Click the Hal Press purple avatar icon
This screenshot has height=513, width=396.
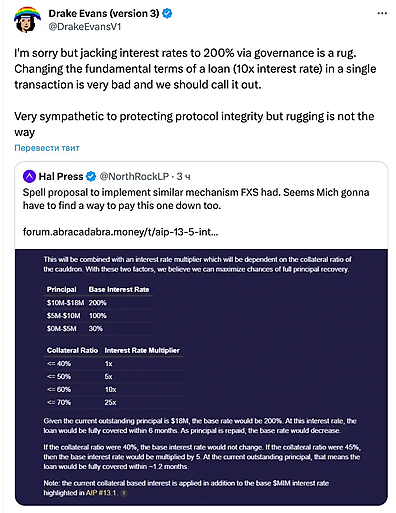coord(29,176)
